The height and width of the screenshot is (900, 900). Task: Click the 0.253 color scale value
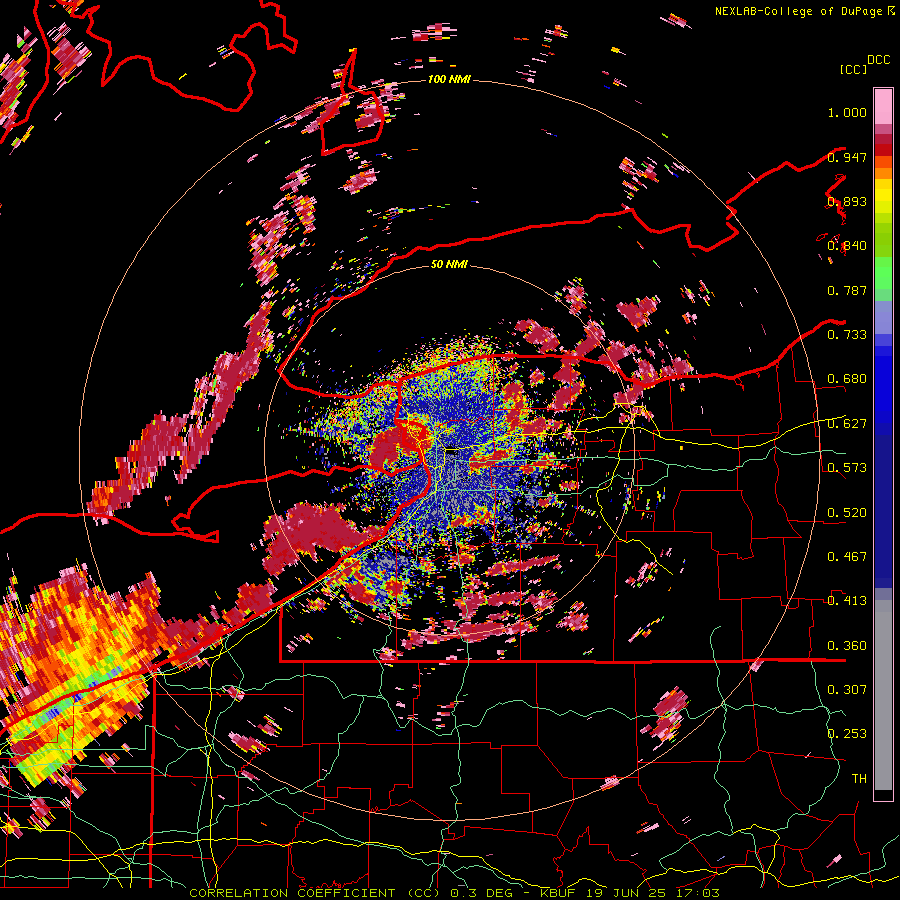pos(847,734)
